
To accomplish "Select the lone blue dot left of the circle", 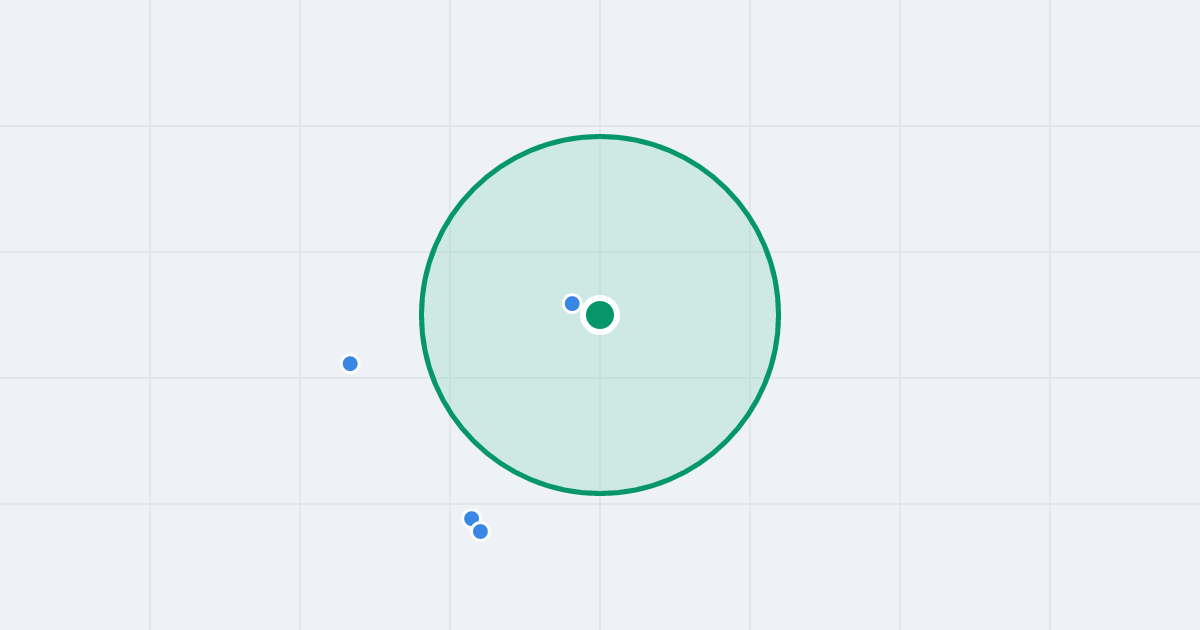I will (x=350, y=363).
